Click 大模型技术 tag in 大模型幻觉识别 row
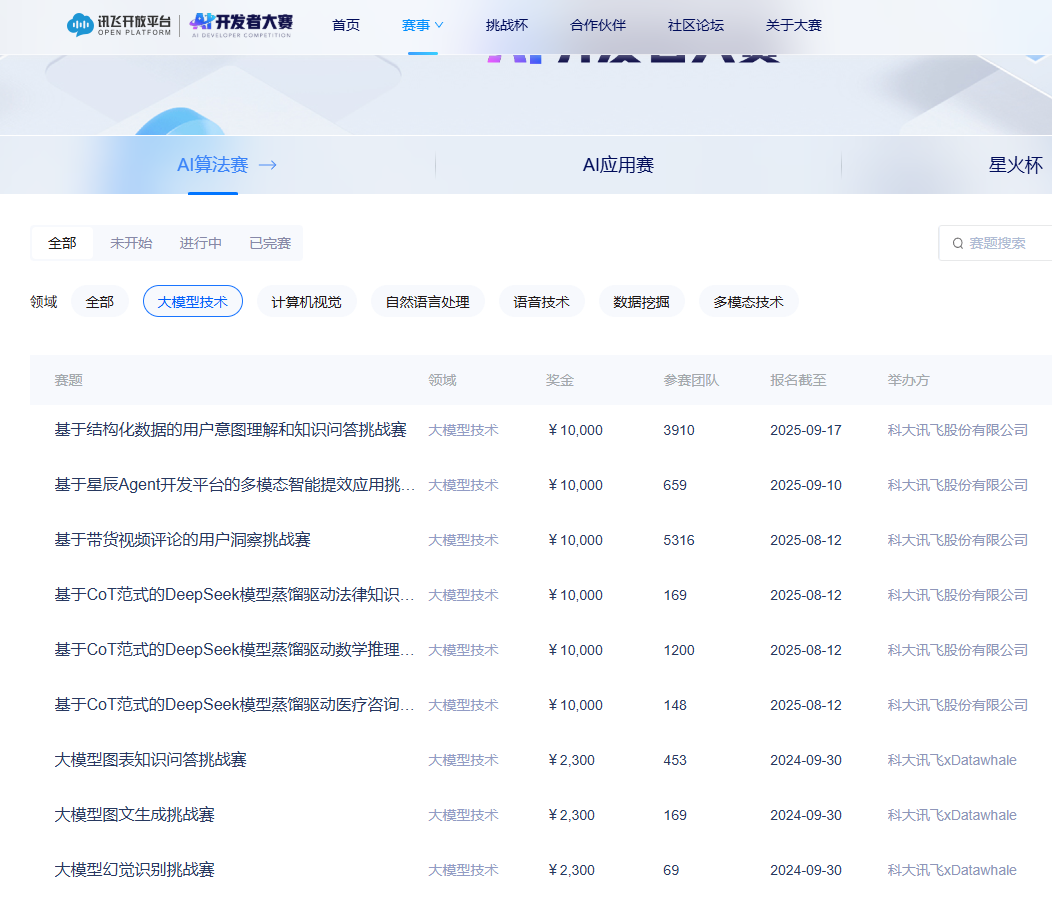 click(x=463, y=870)
